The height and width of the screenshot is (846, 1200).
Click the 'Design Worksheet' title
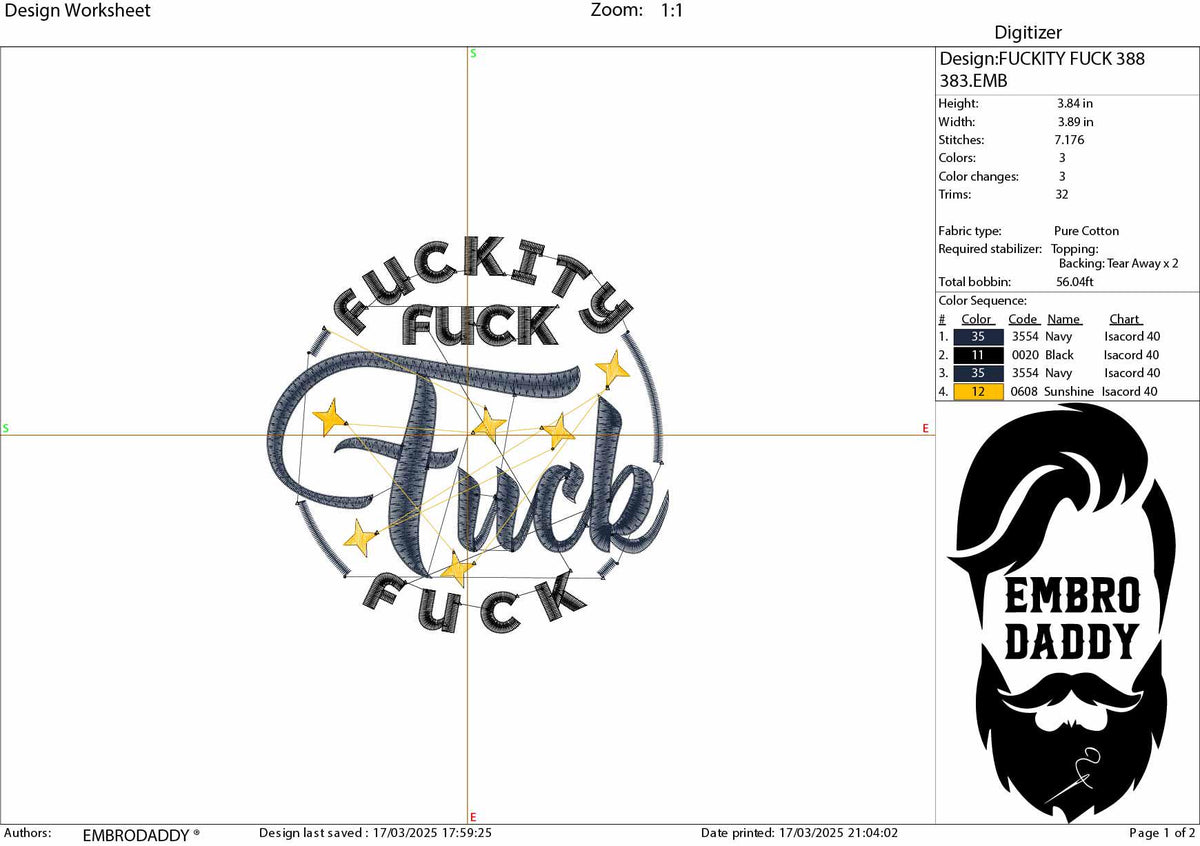pos(77,10)
